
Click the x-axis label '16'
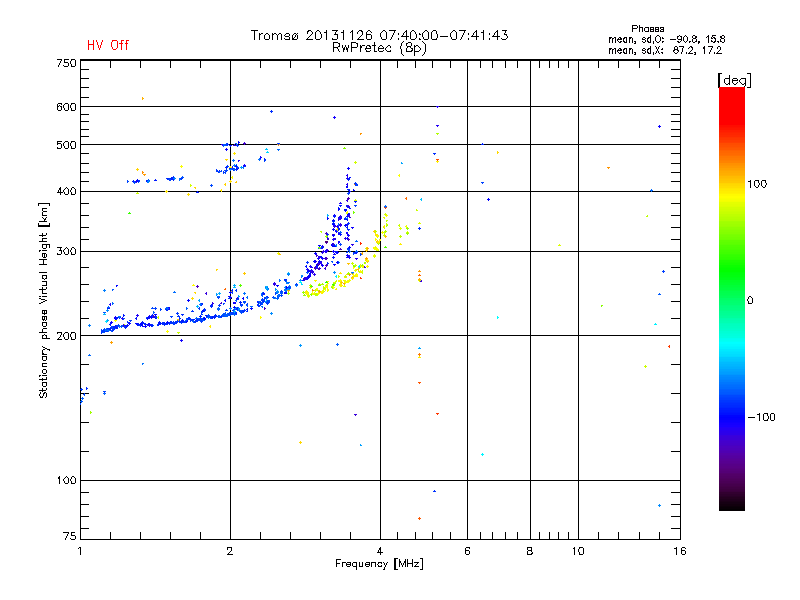pos(680,551)
